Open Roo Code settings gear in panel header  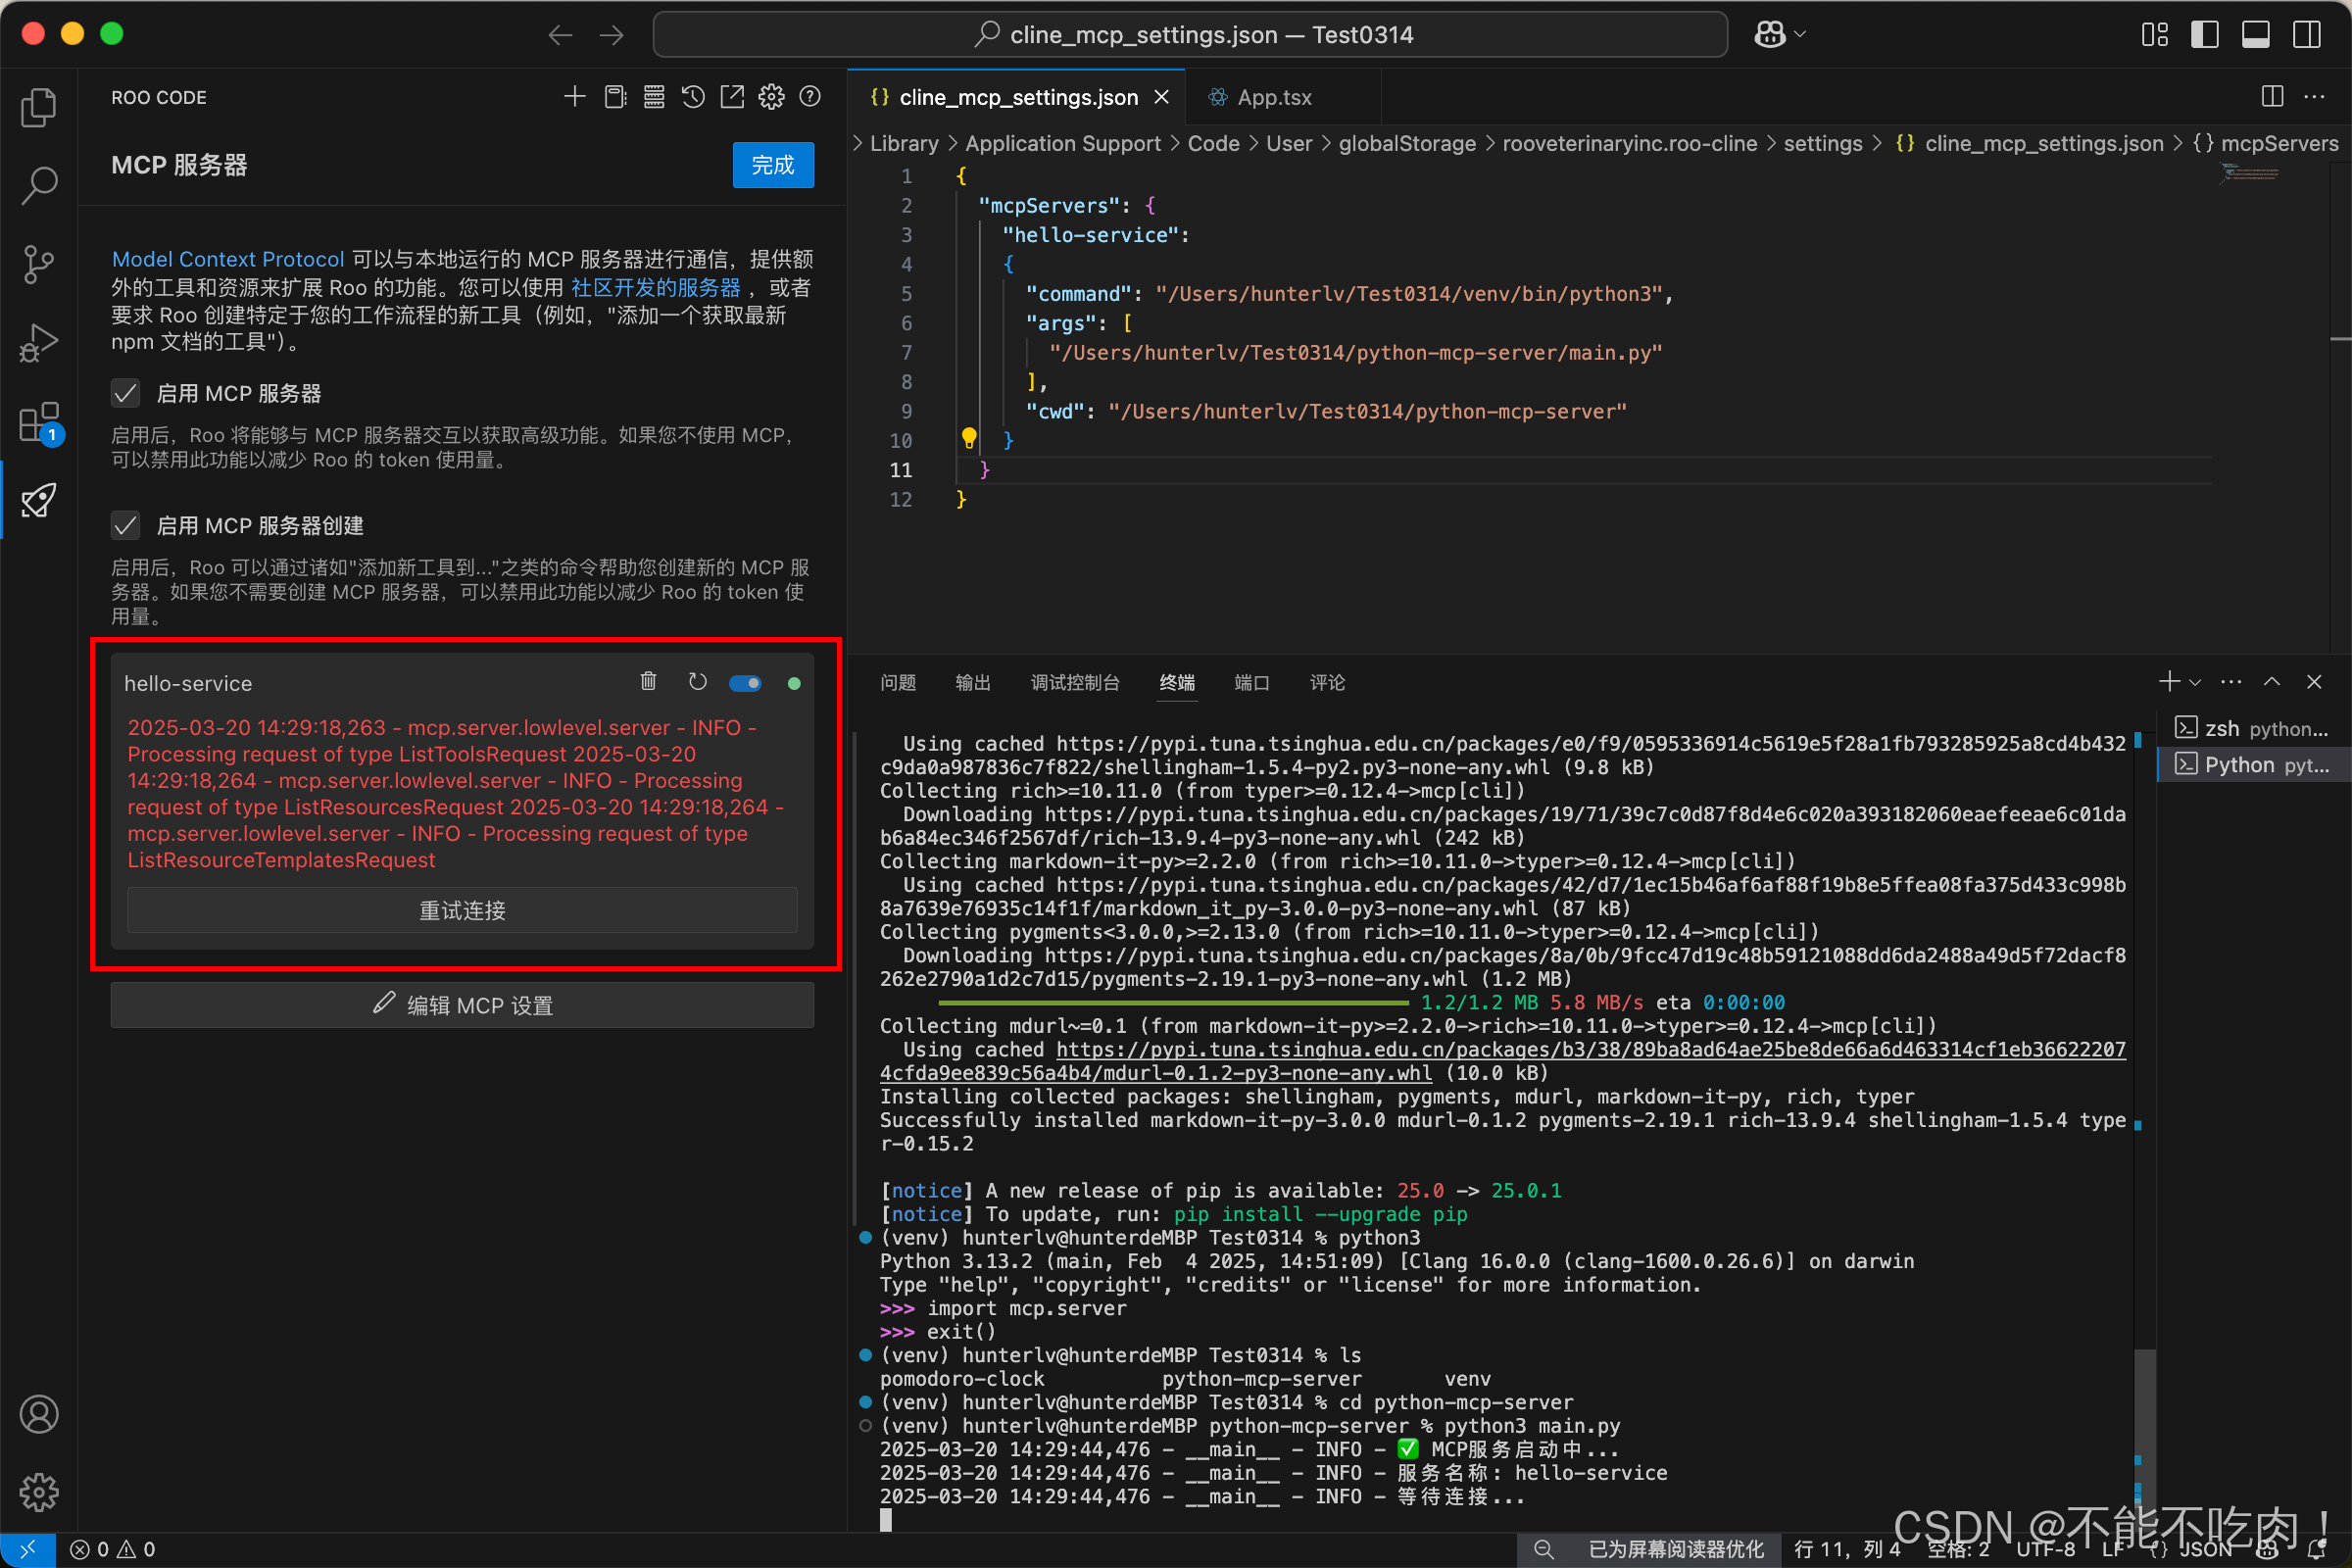(x=771, y=97)
